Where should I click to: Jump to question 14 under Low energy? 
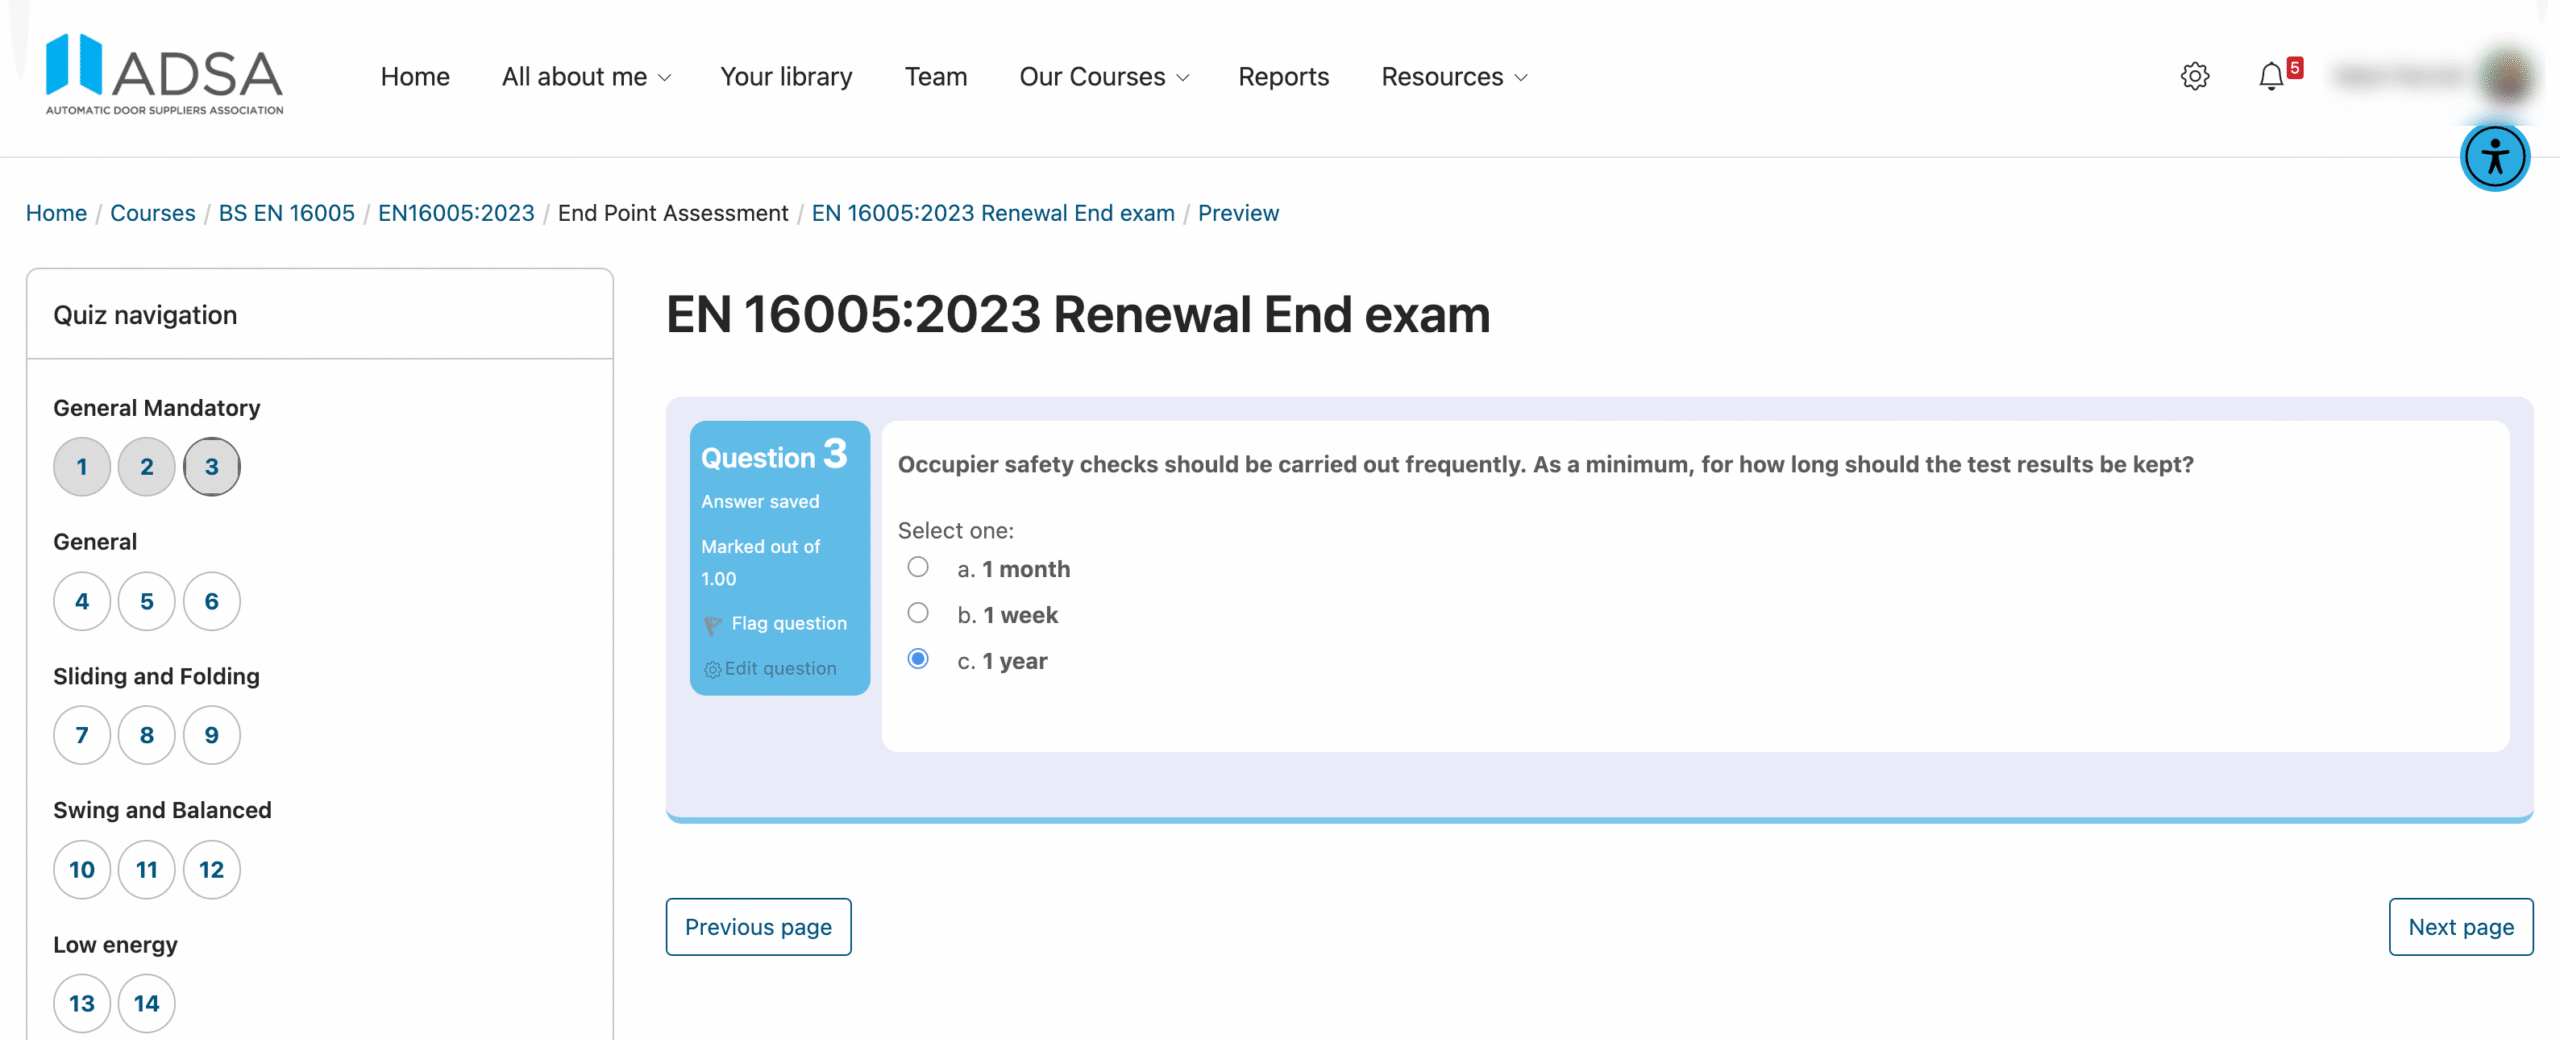pos(146,1003)
